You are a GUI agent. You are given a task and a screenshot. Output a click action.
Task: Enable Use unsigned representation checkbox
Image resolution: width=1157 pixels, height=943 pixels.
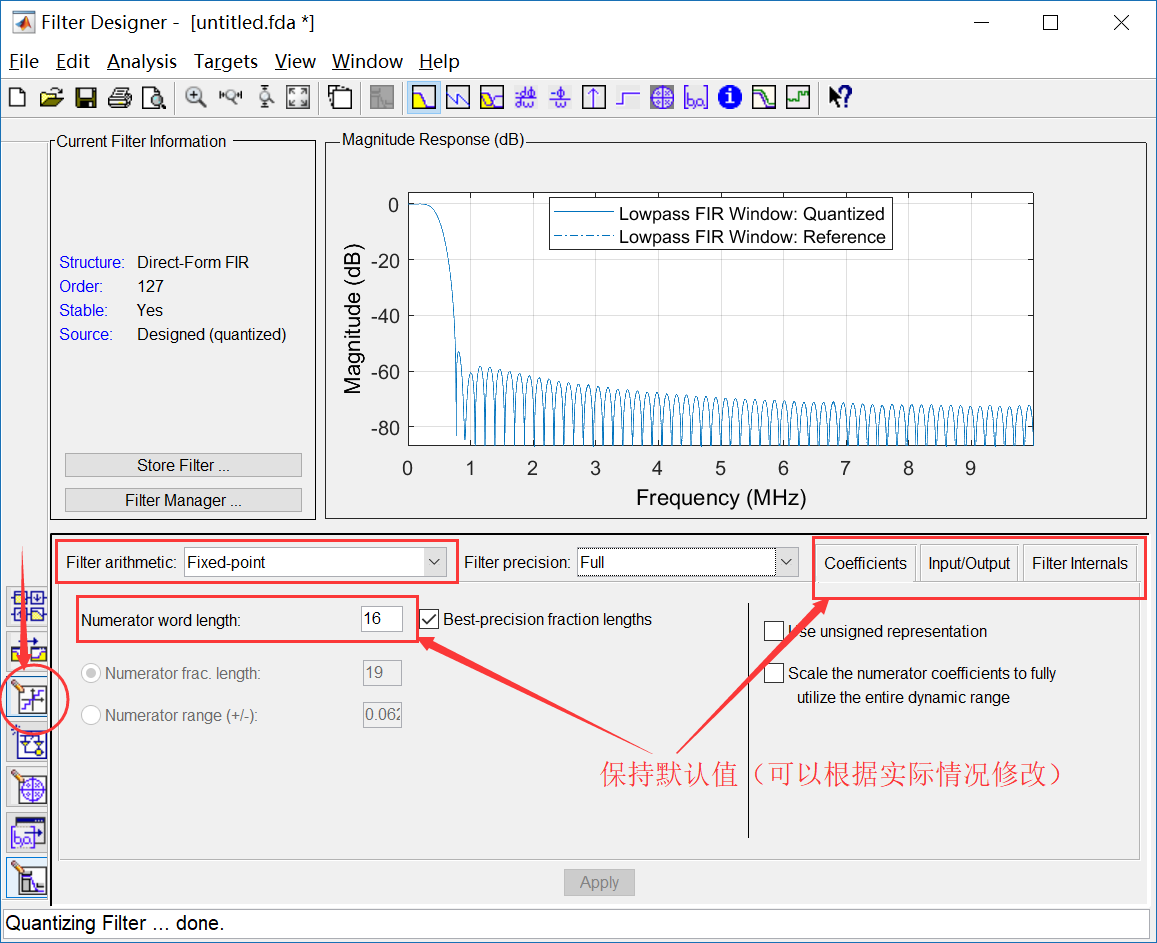click(x=774, y=631)
